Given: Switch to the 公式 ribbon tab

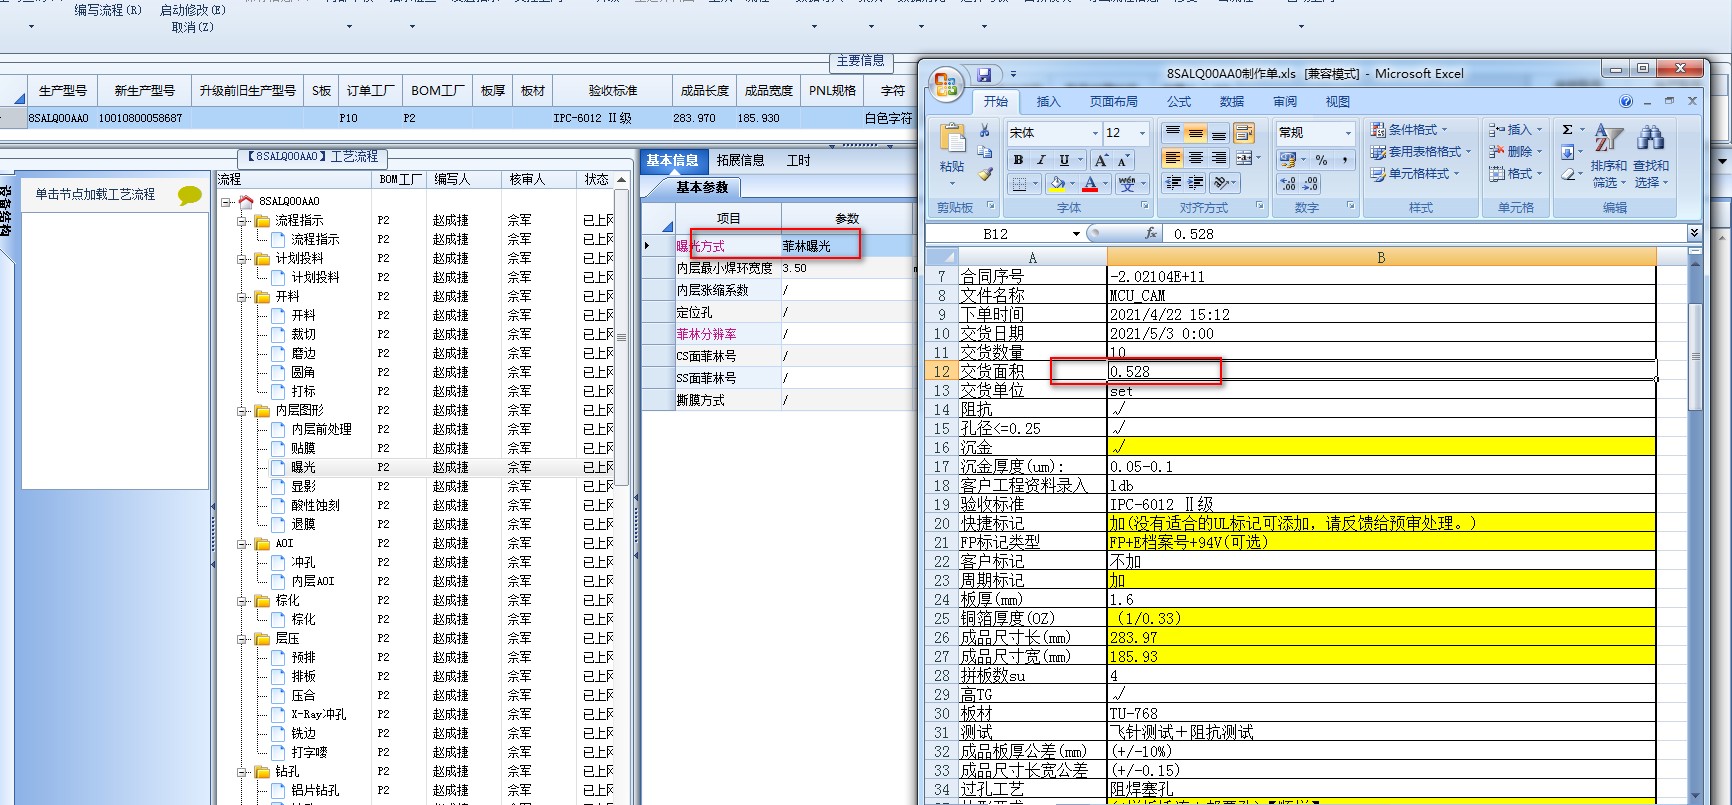Looking at the screenshot, I should (x=1179, y=102).
